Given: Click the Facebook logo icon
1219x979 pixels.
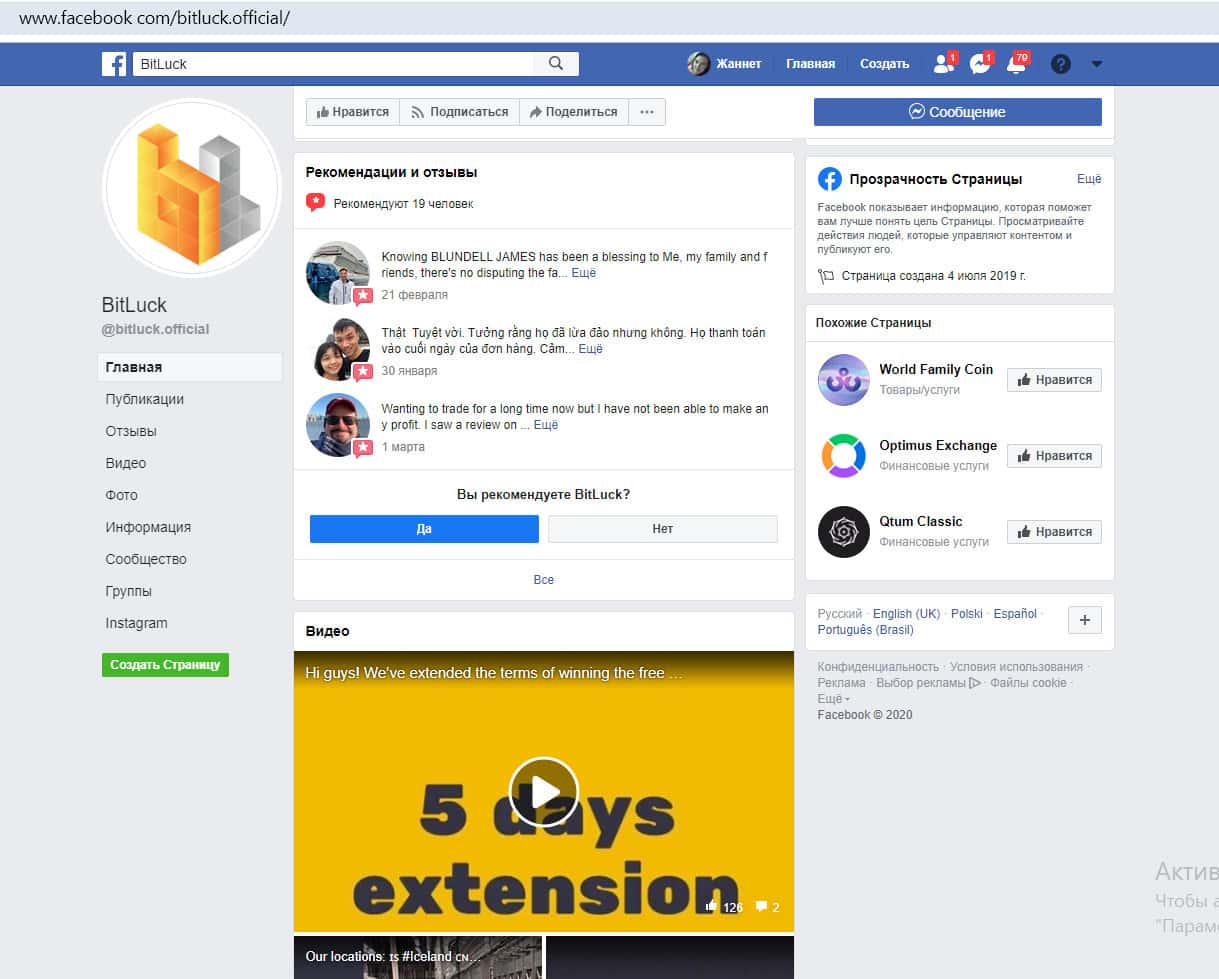Looking at the screenshot, I should [x=114, y=64].
